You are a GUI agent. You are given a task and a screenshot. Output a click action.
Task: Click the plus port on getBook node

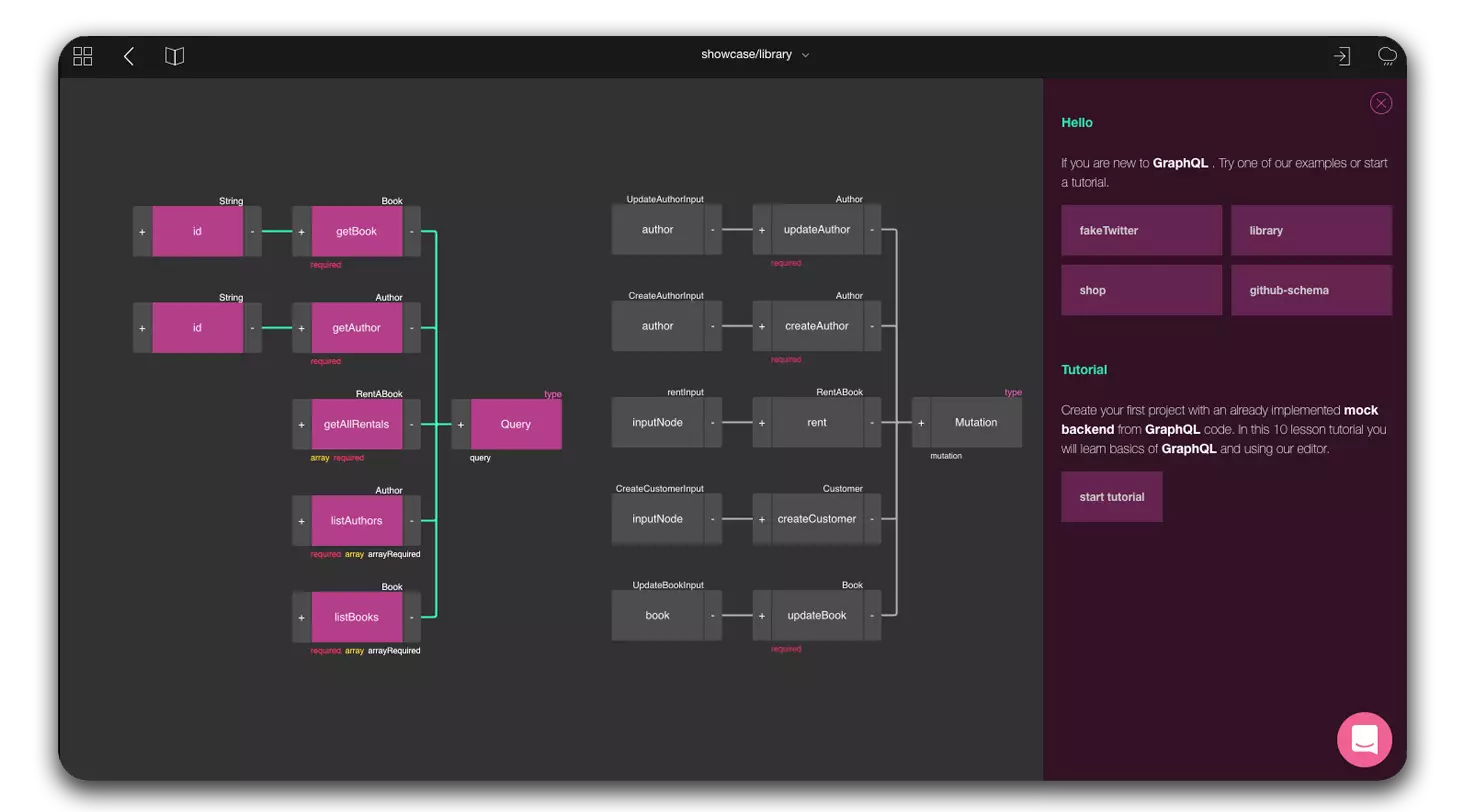[x=302, y=231]
